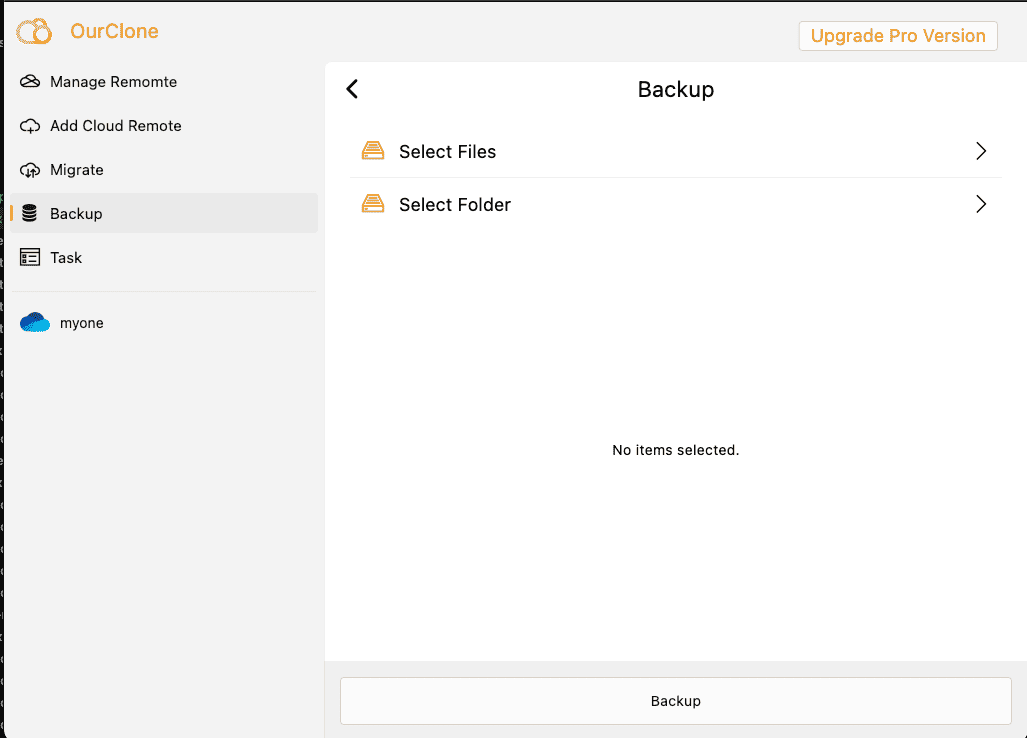Click the OurClone cloud logo icon
Image resolution: width=1027 pixels, height=738 pixels.
tap(34, 31)
